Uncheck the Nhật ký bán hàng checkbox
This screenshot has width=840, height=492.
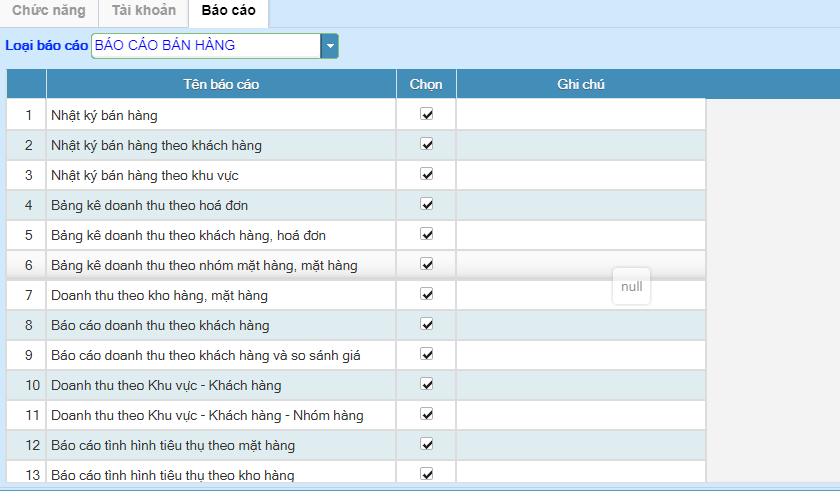427,114
